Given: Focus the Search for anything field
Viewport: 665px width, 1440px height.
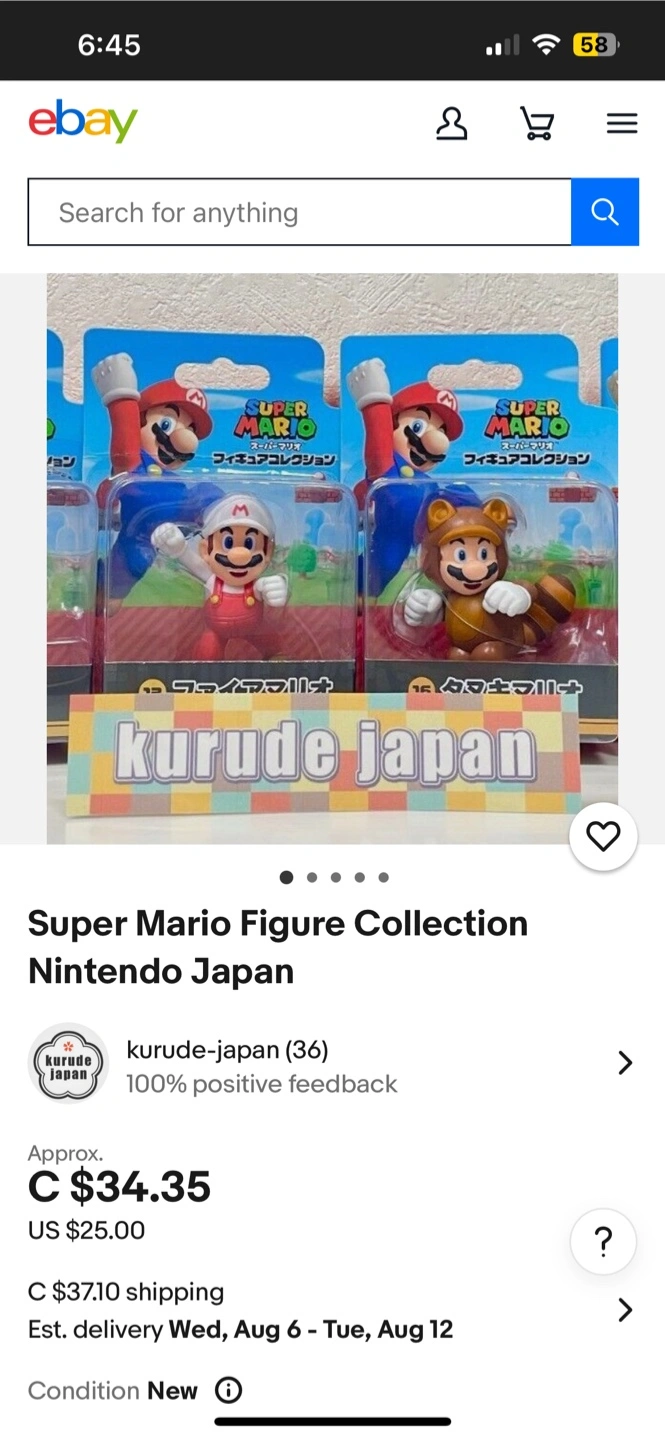Looking at the screenshot, I should (x=299, y=212).
